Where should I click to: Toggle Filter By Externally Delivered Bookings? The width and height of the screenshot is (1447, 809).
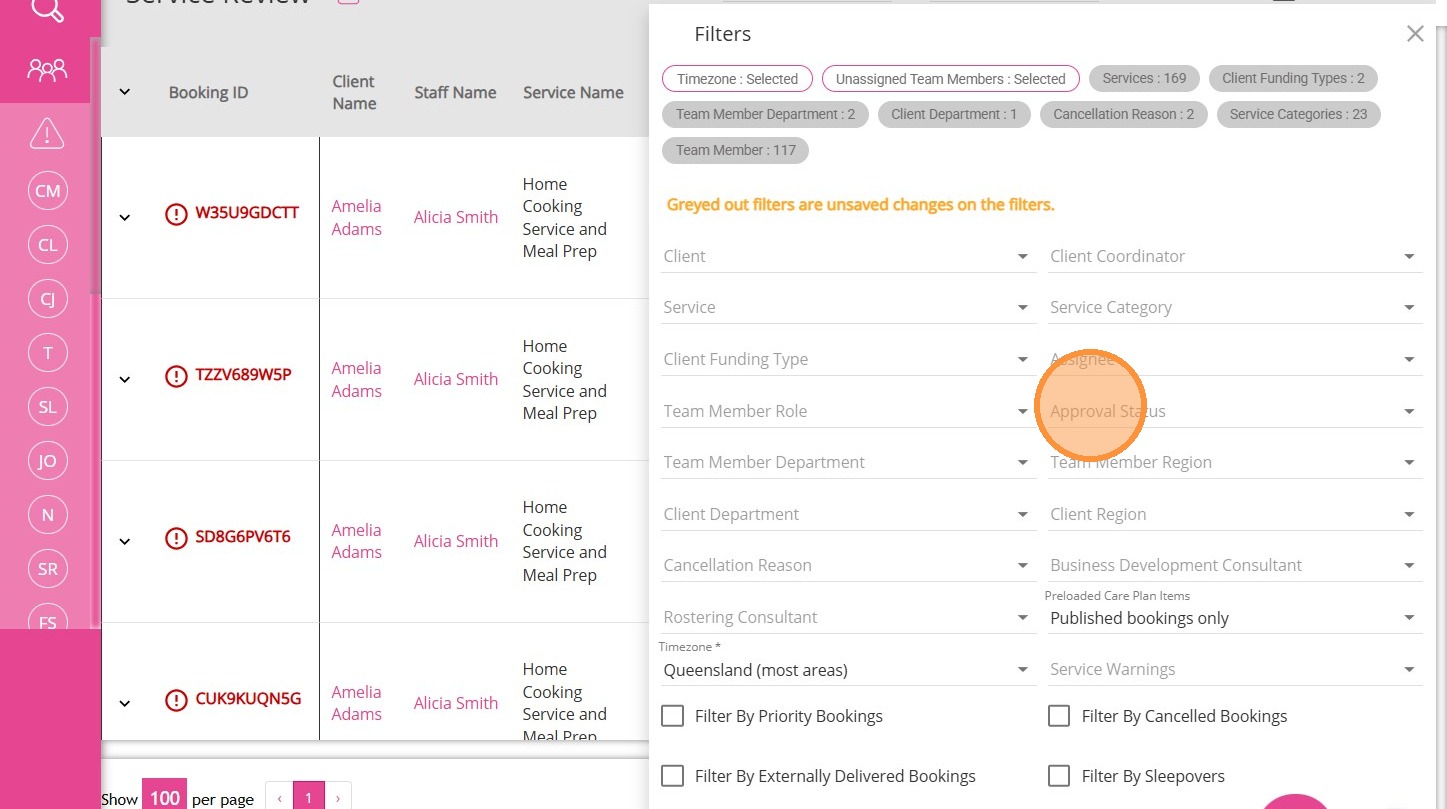click(x=673, y=776)
